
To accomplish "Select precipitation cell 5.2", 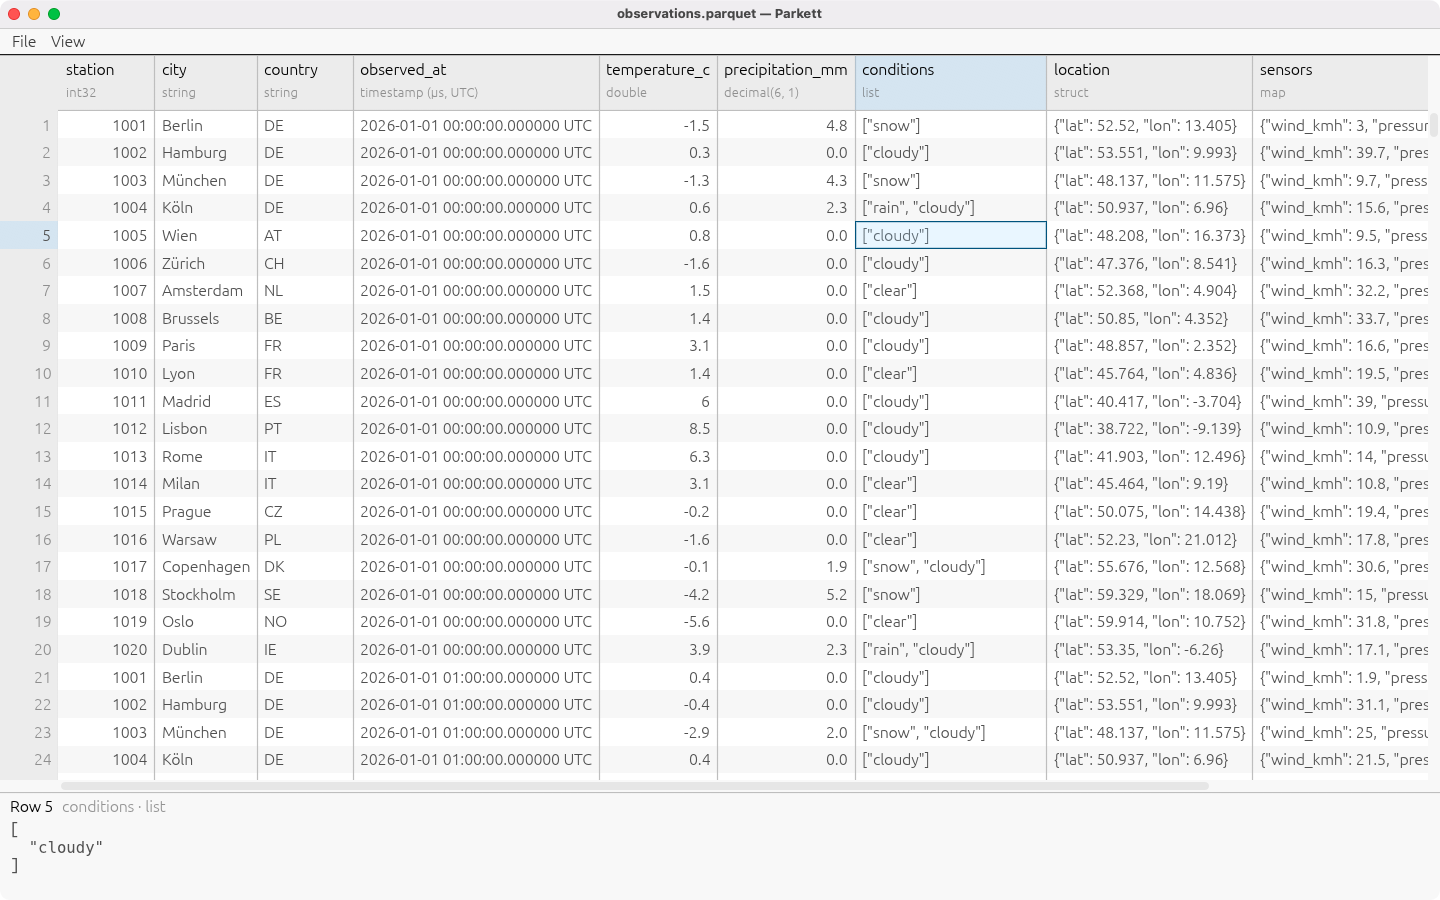I will pos(786,595).
